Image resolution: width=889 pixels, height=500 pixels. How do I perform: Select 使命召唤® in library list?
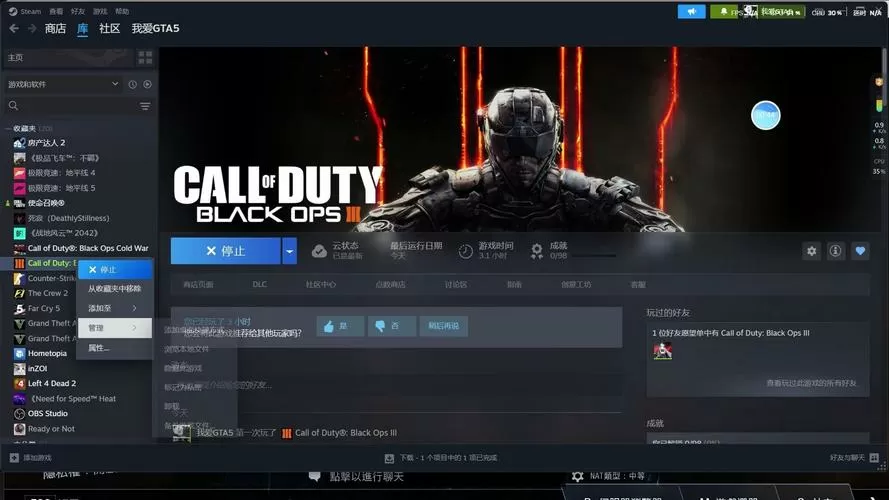pos(46,203)
